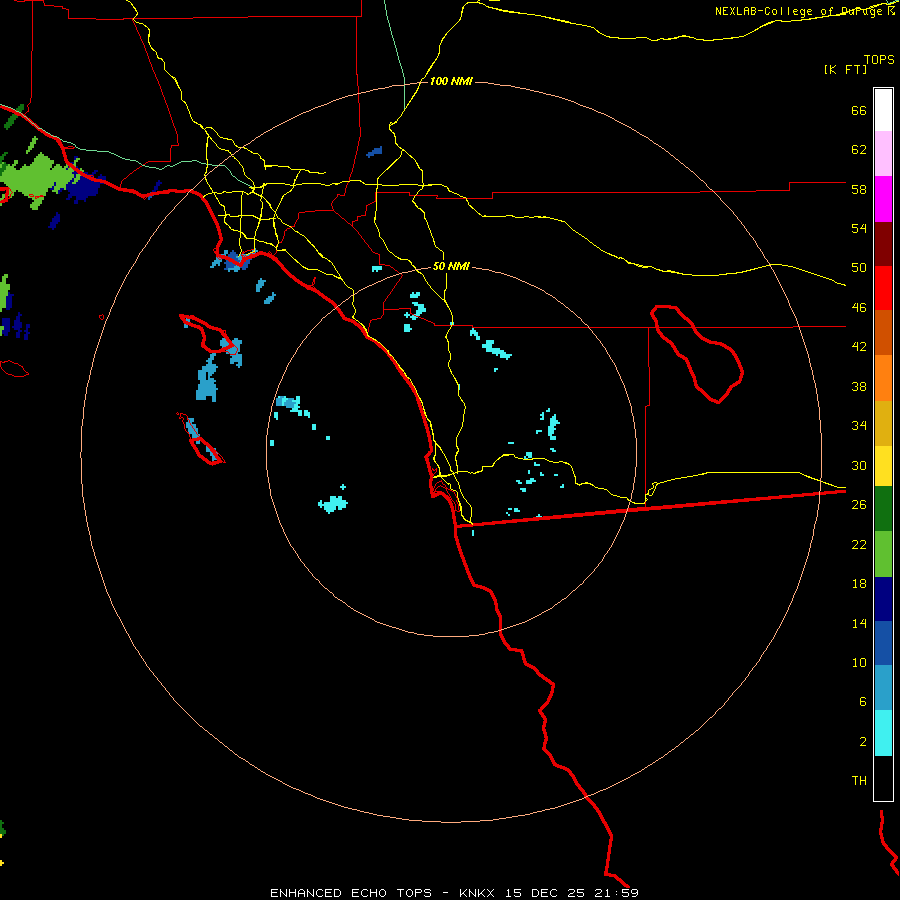This screenshot has width=900, height=900.
Task: Click the dark green scale swatch
Action: coord(883,509)
